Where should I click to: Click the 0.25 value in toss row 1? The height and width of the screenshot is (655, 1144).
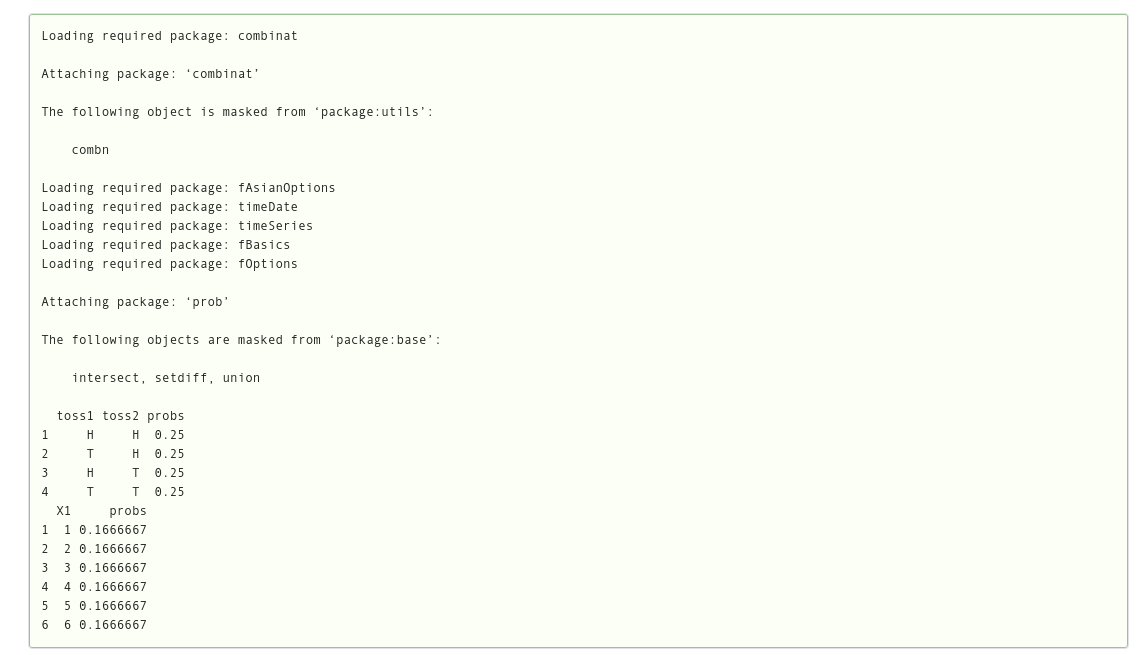click(169, 435)
